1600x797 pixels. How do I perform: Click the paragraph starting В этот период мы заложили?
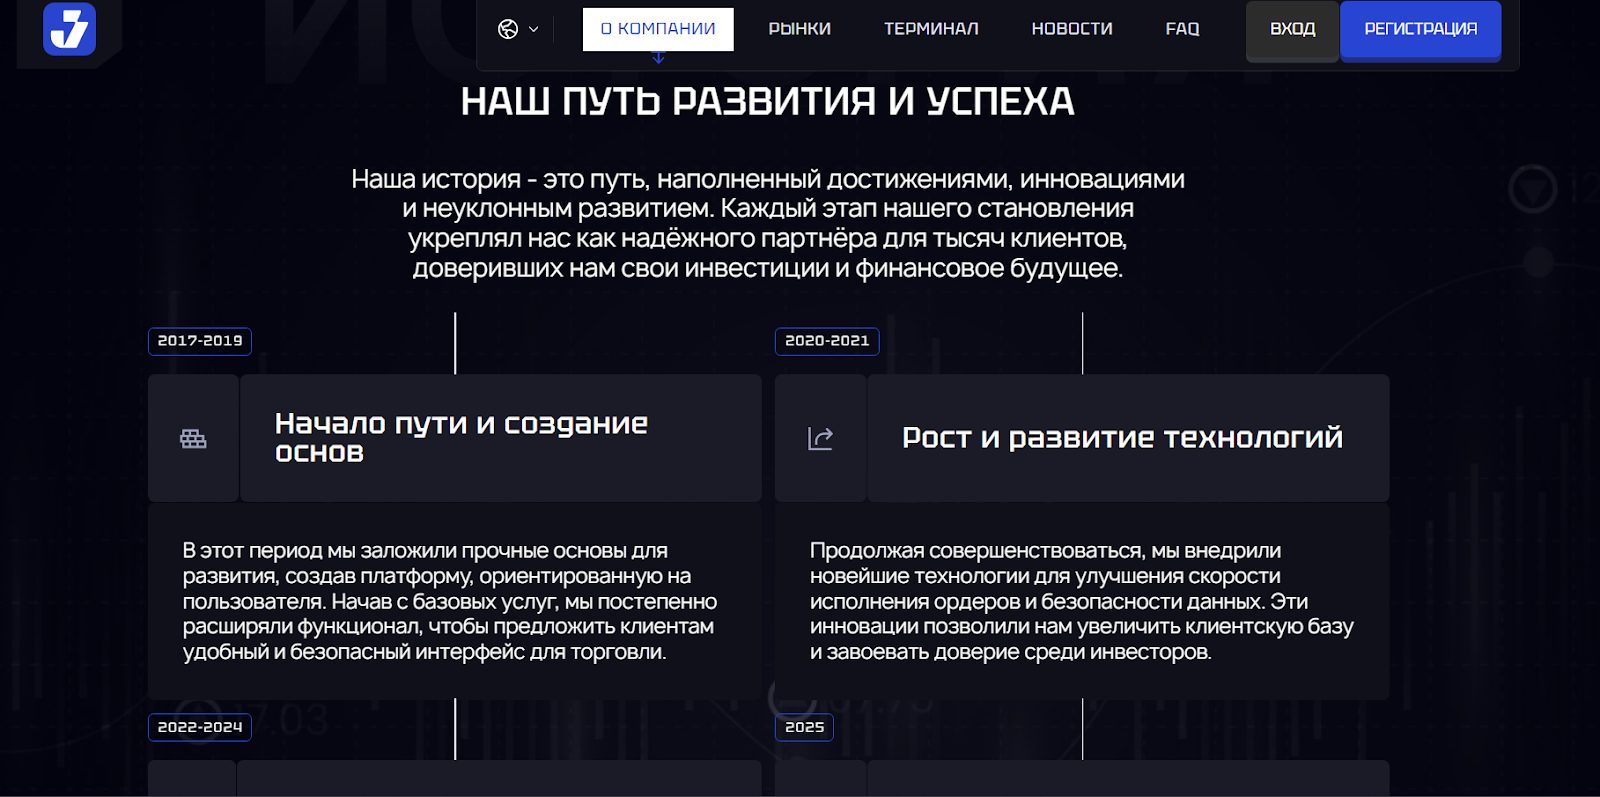click(450, 601)
